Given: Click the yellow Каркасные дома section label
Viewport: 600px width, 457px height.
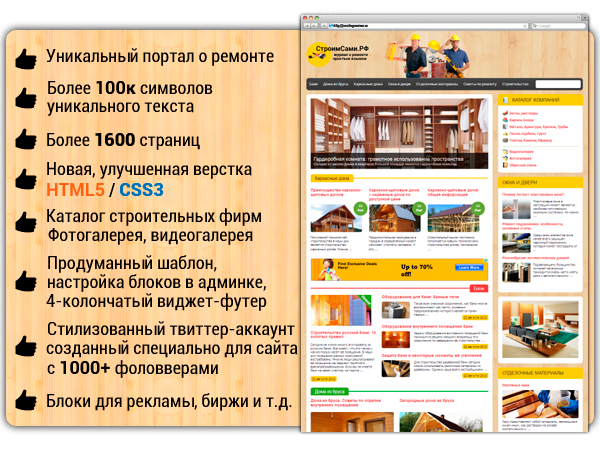Looking at the screenshot, I should click(x=332, y=178).
